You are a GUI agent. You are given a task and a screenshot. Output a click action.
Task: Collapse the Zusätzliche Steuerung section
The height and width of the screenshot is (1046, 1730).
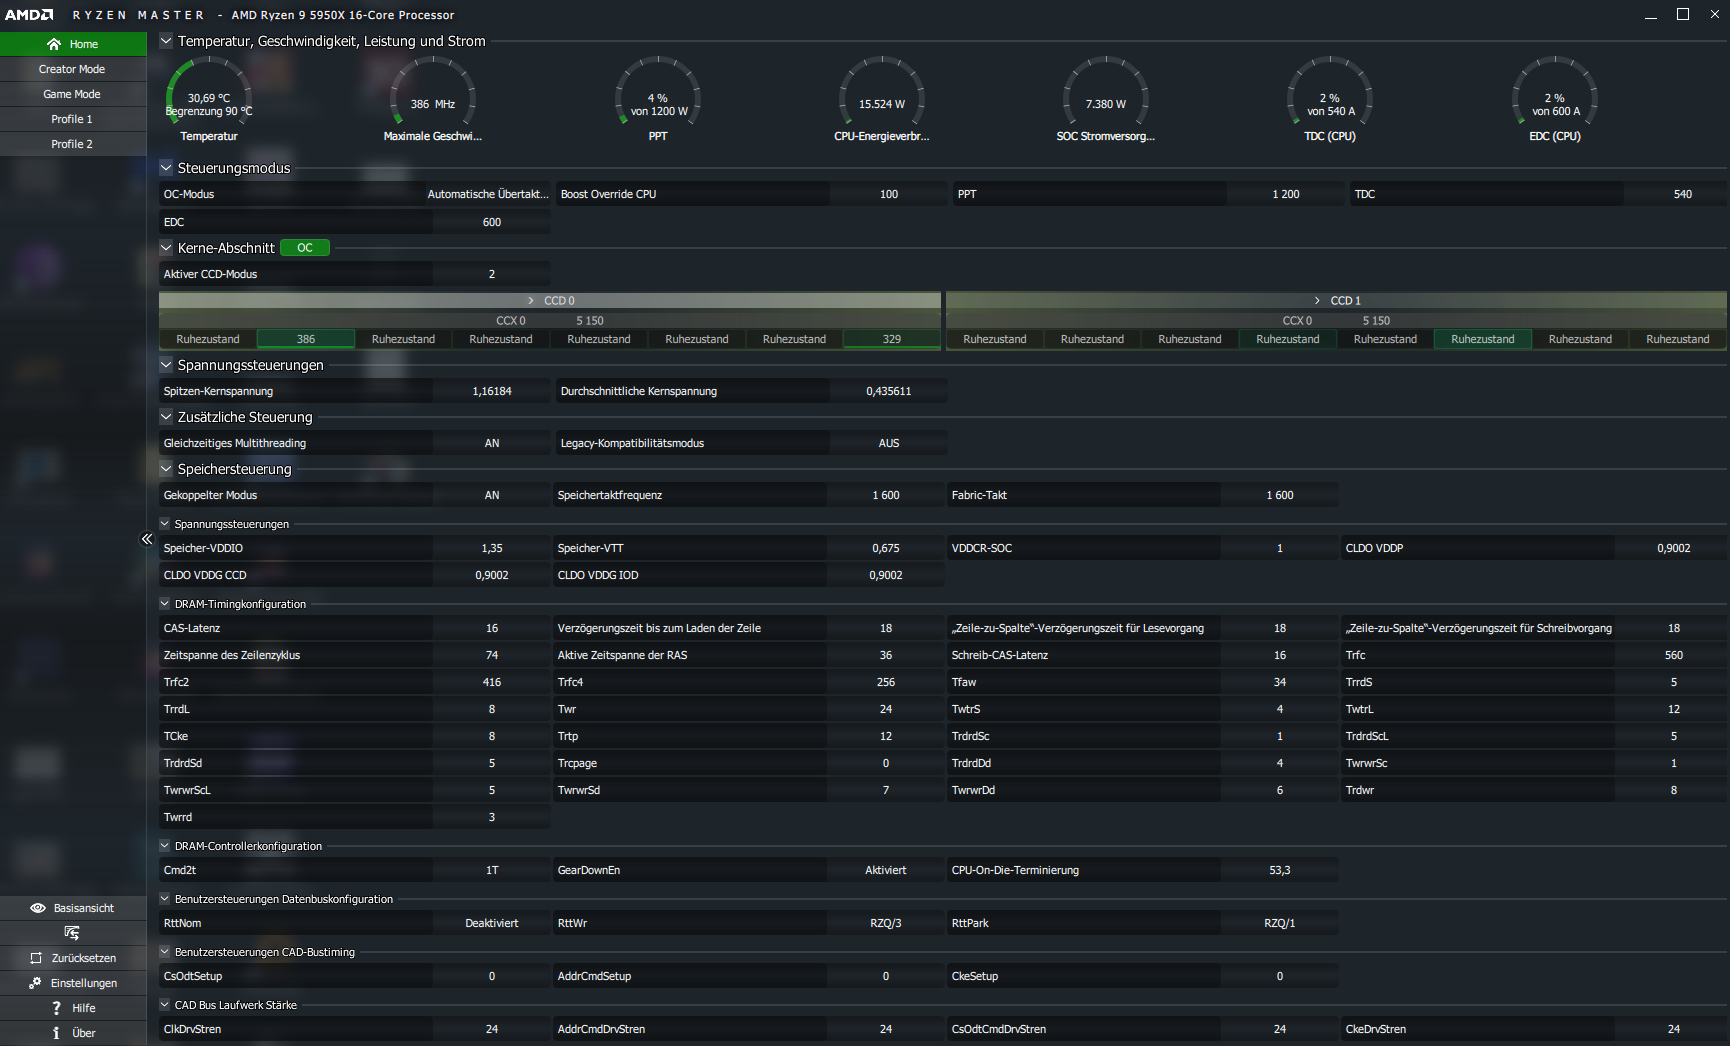(x=166, y=417)
